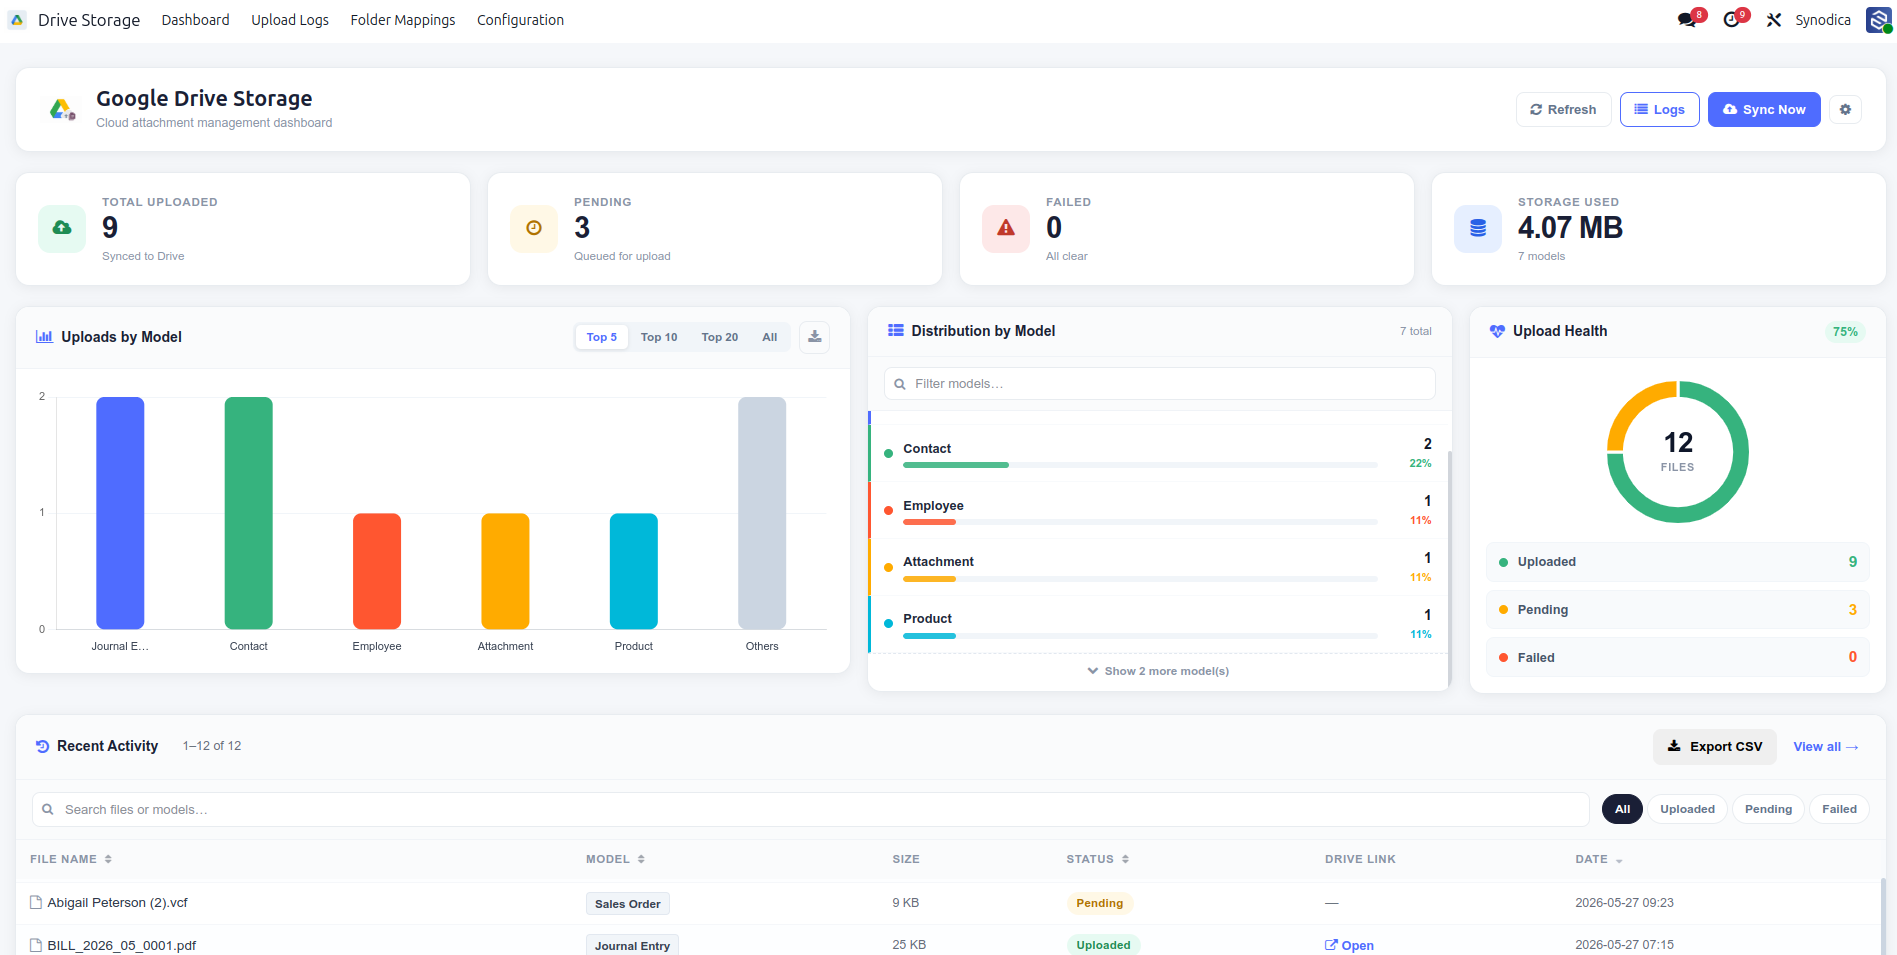
Task: Click the Failed row in Upload Health
Action: (x=1678, y=657)
